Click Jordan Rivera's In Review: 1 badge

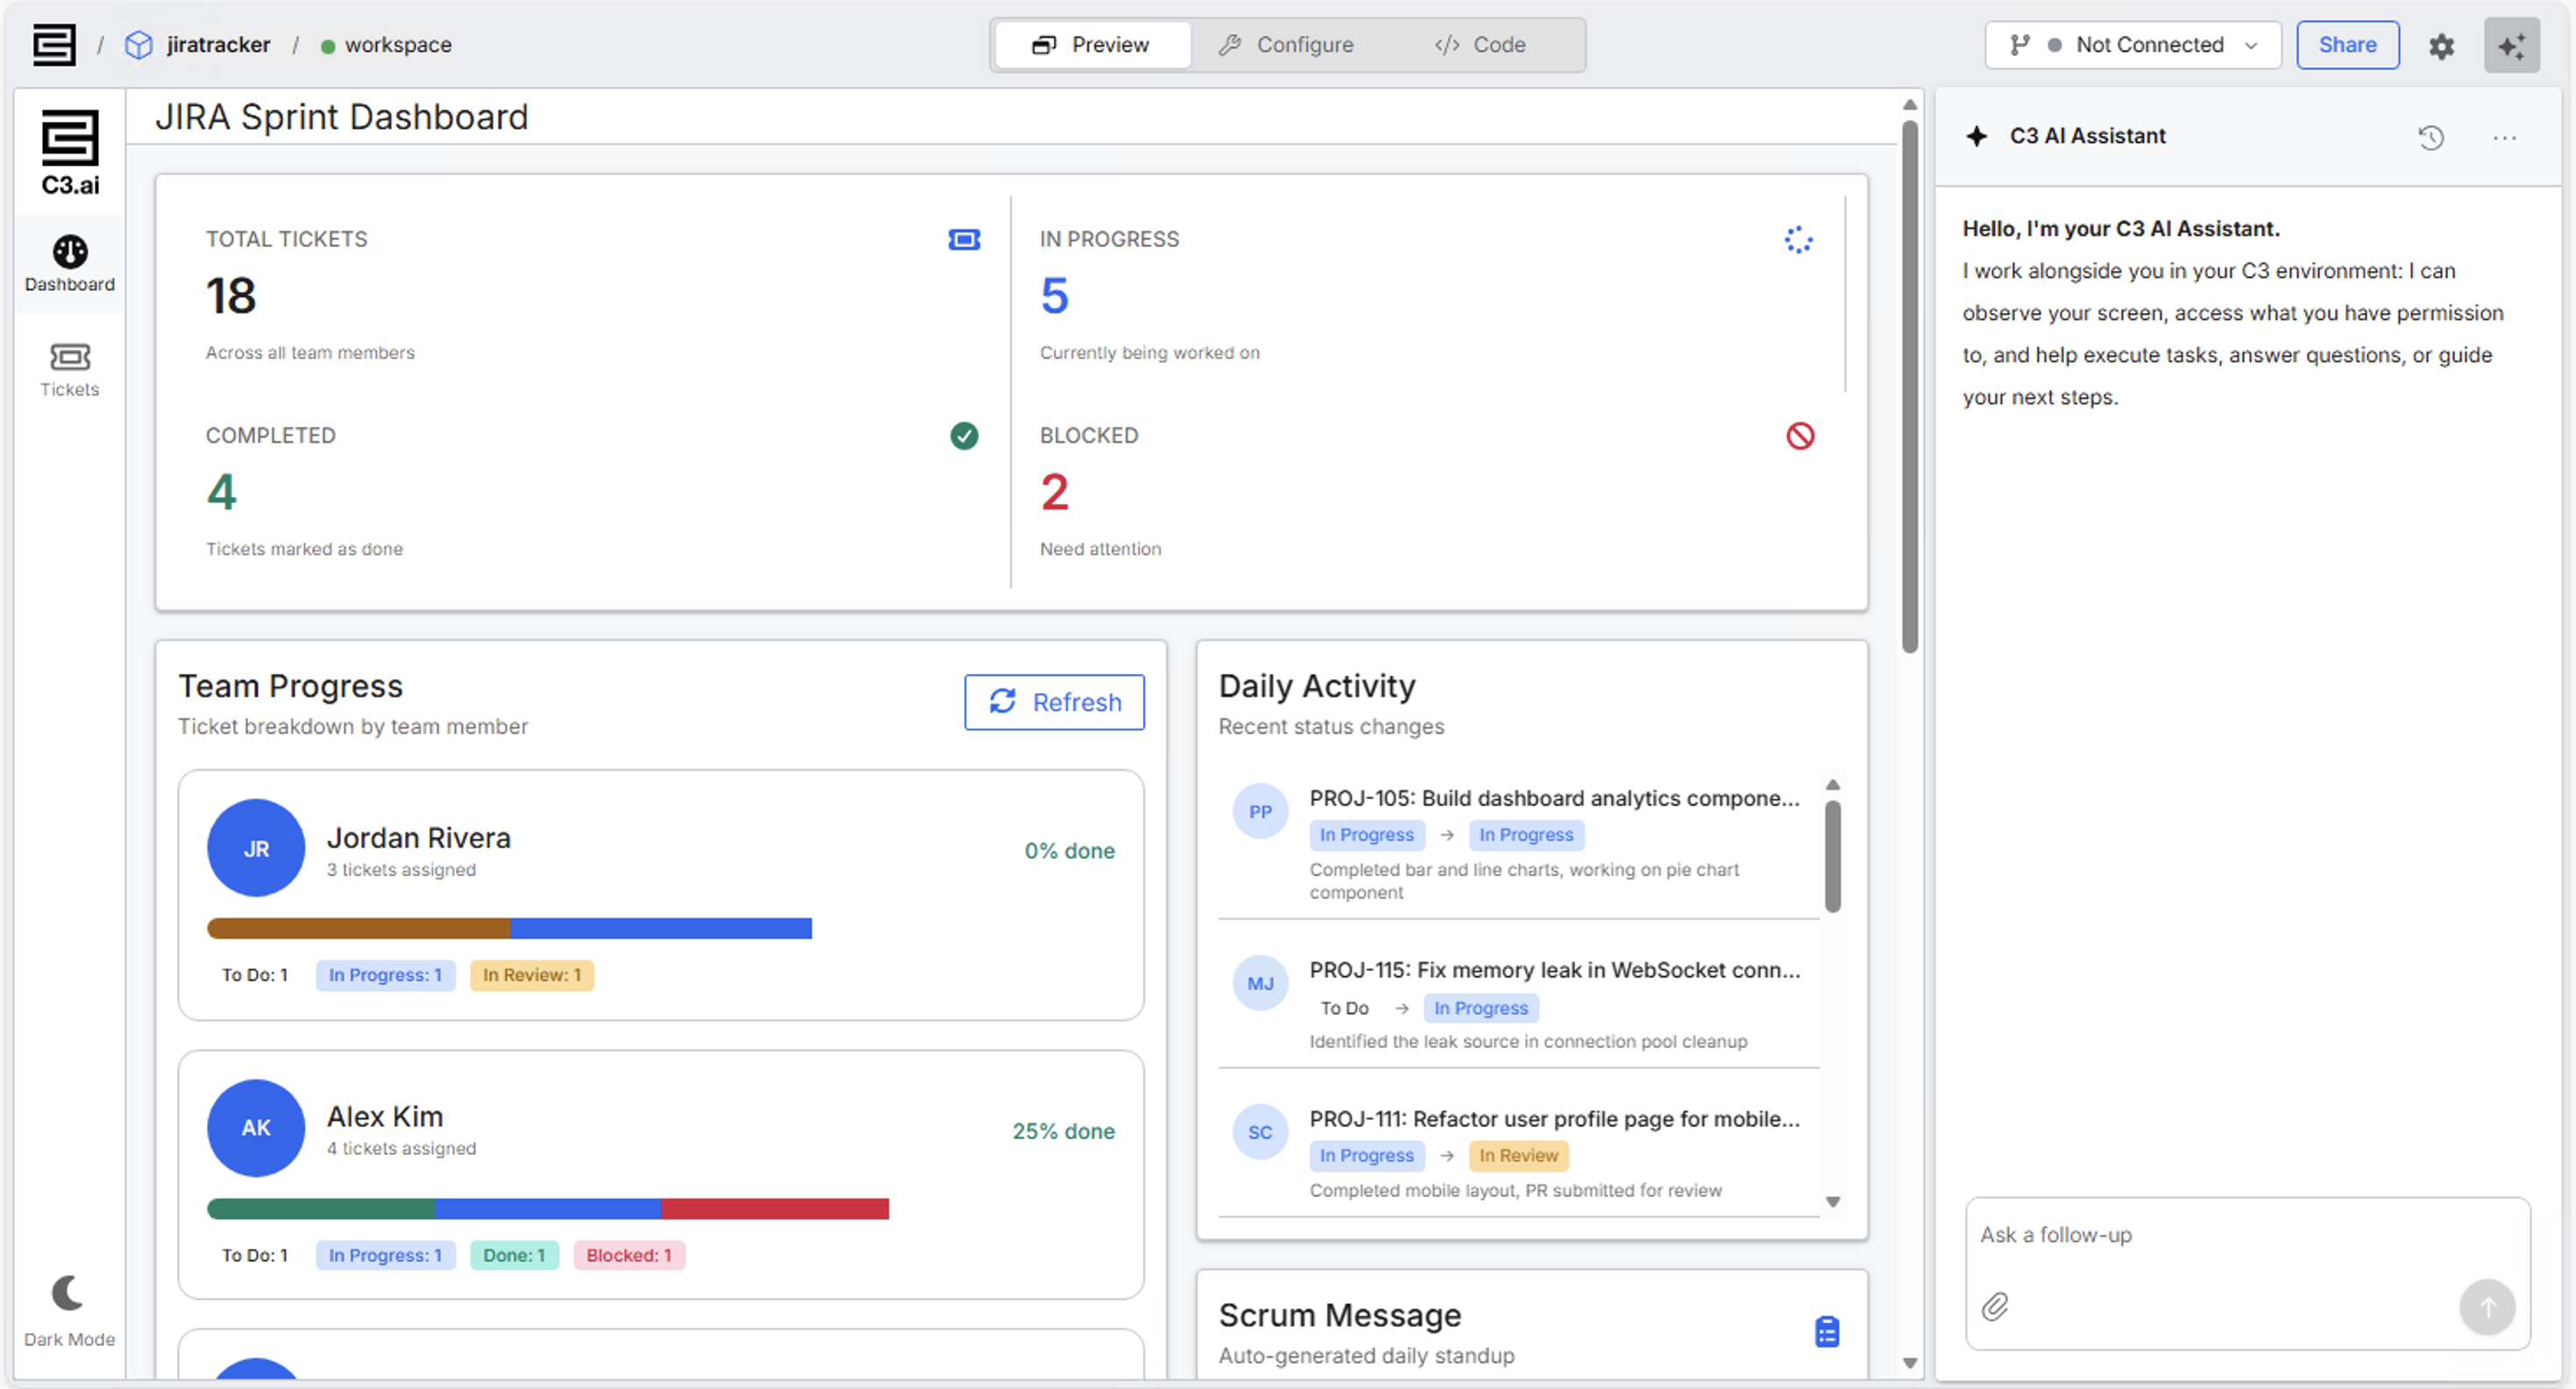click(x=531, y=975)
